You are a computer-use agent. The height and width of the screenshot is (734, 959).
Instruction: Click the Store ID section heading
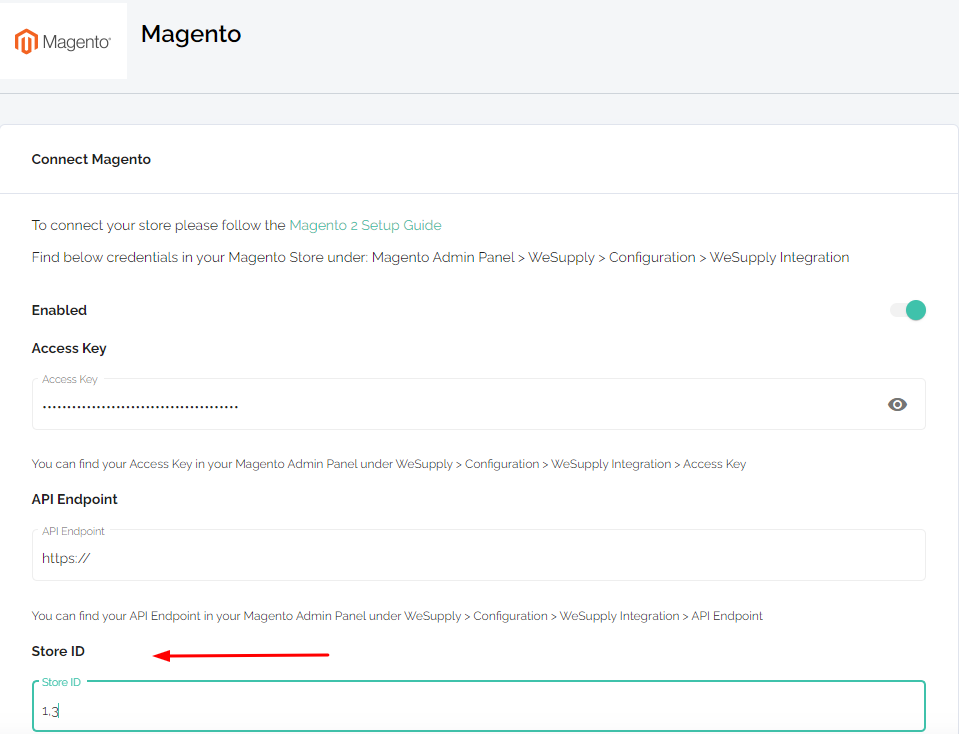[58, 651]
